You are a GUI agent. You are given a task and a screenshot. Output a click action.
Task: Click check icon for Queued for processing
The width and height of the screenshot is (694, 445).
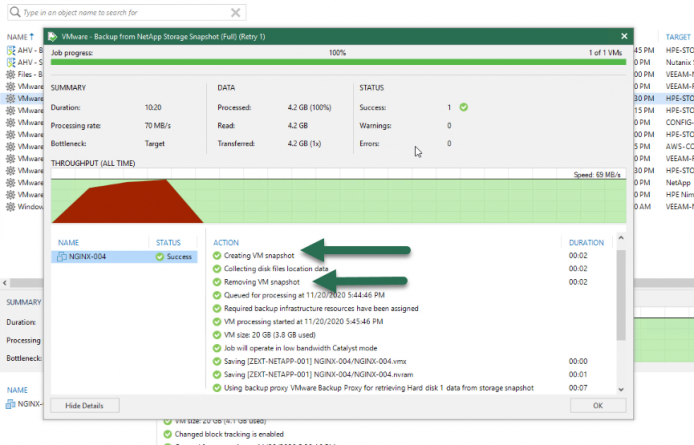[x=217, y=295]
